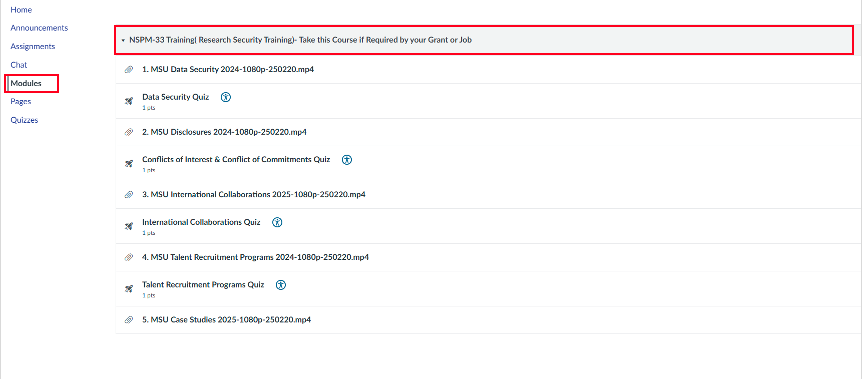Screen dimensions: 862x379
Task: Open 2. MSU Disclosures 2024 video file
Action: (224, 133)
